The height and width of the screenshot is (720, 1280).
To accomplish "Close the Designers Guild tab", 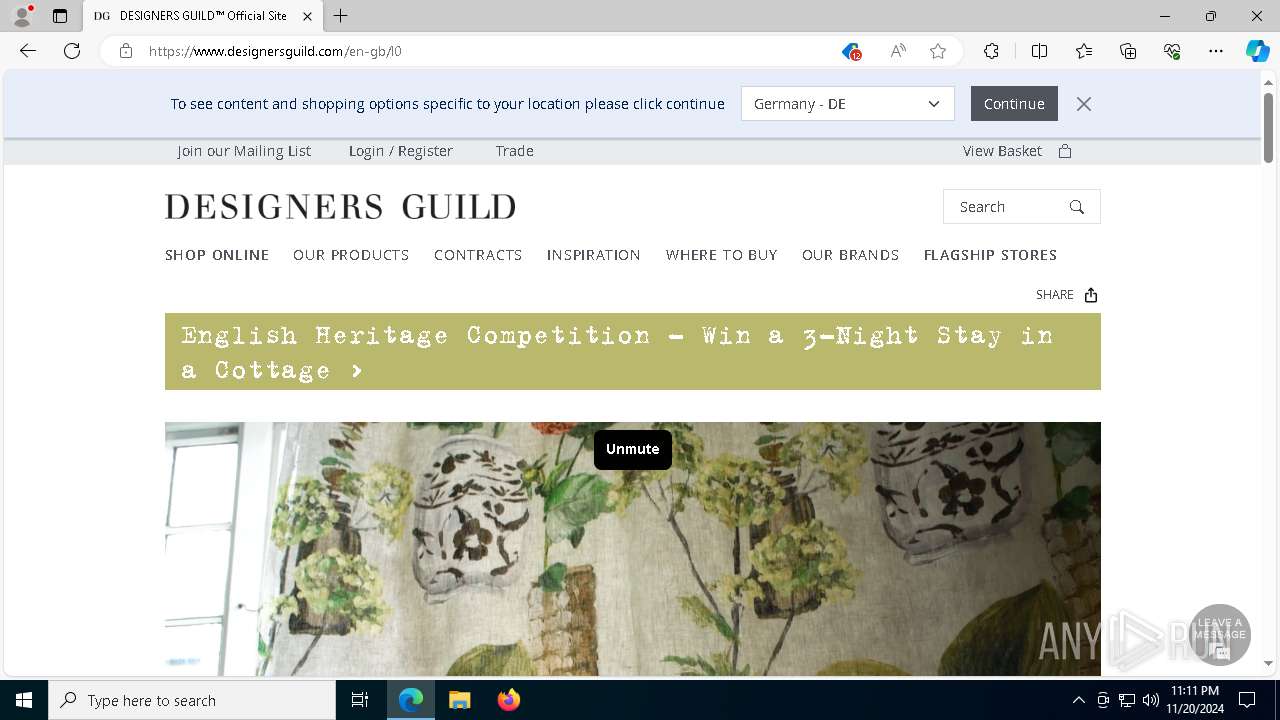I will (307, 16).
